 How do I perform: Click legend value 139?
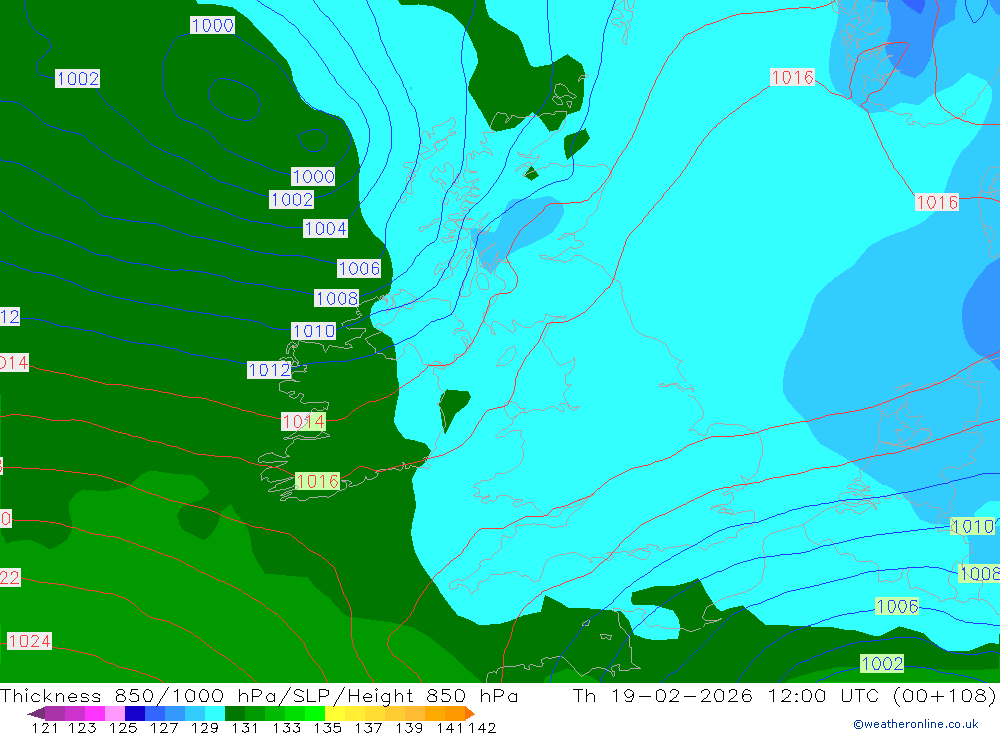pos(409,728)
